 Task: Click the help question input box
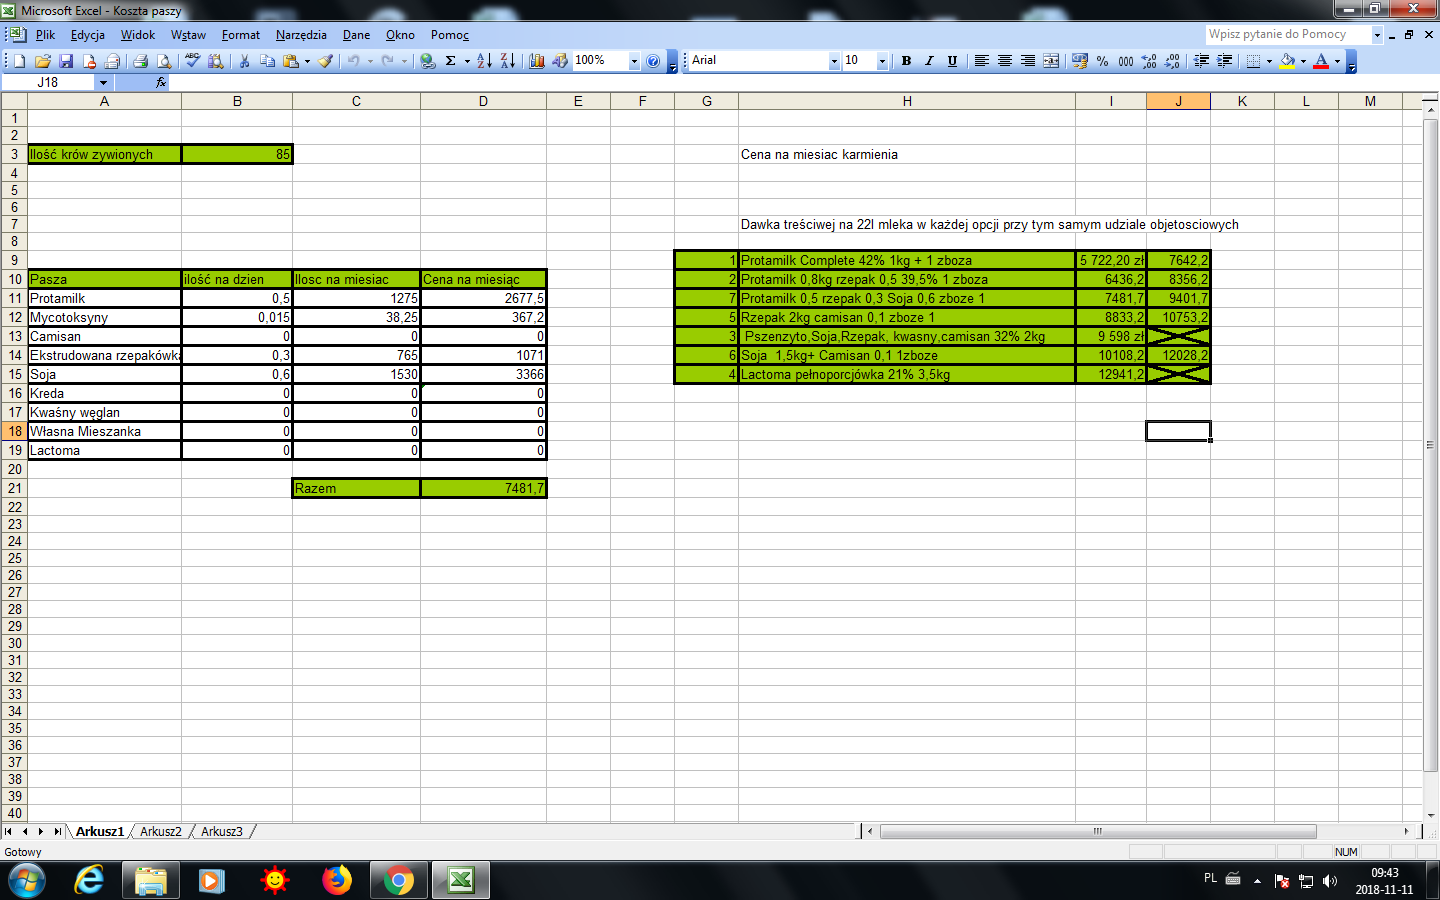point(1287,34)
